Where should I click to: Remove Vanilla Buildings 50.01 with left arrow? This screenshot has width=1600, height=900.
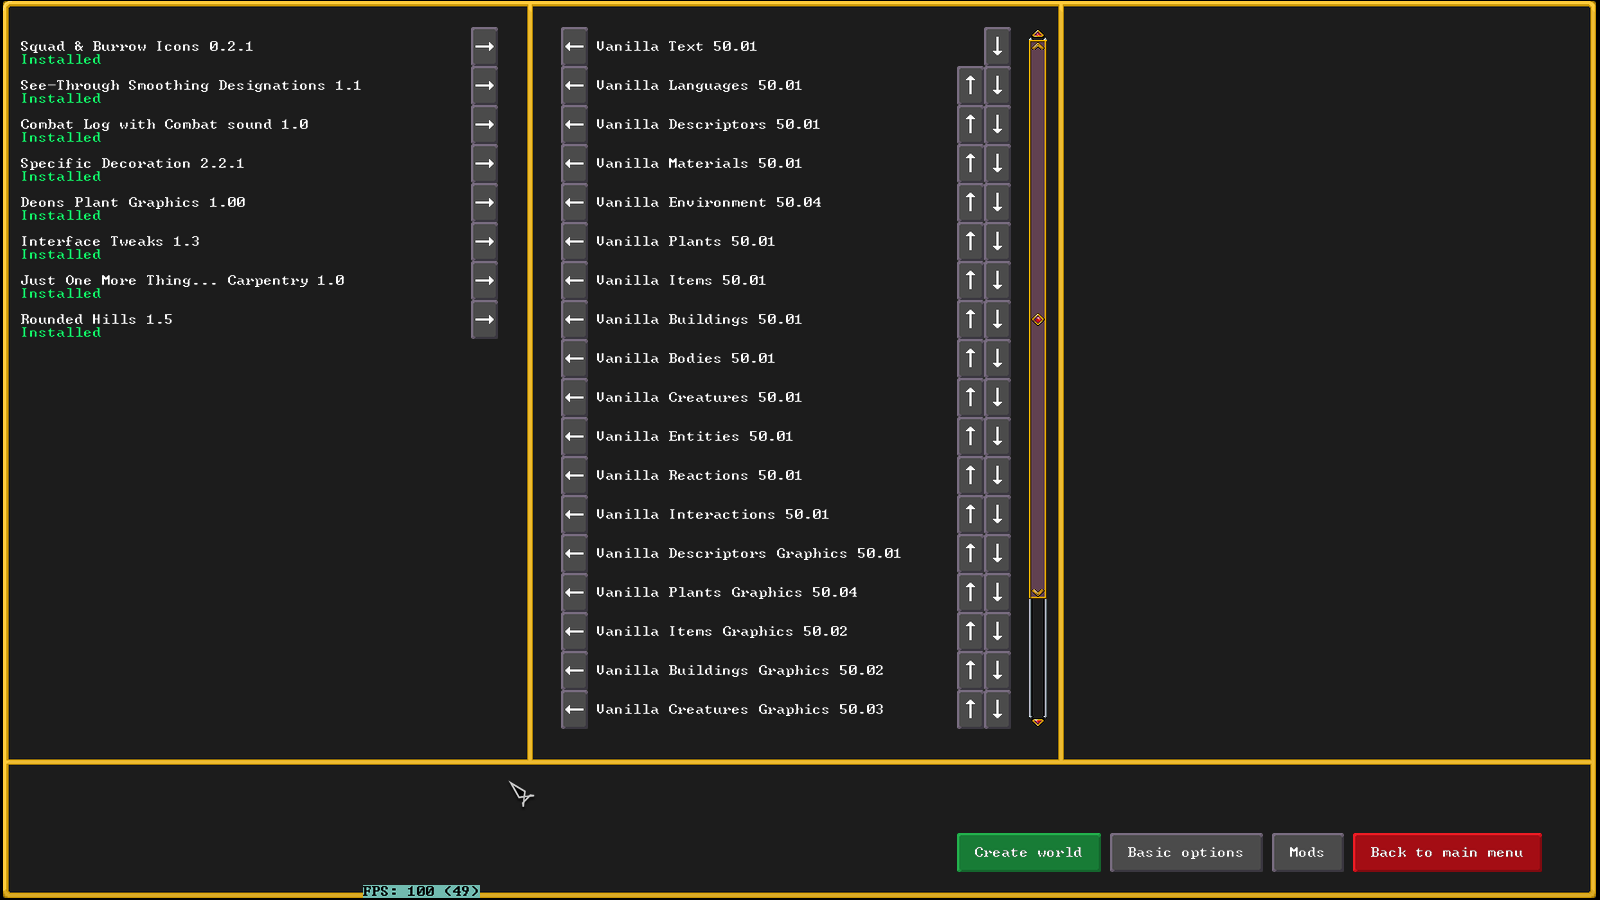coord(574,319)
